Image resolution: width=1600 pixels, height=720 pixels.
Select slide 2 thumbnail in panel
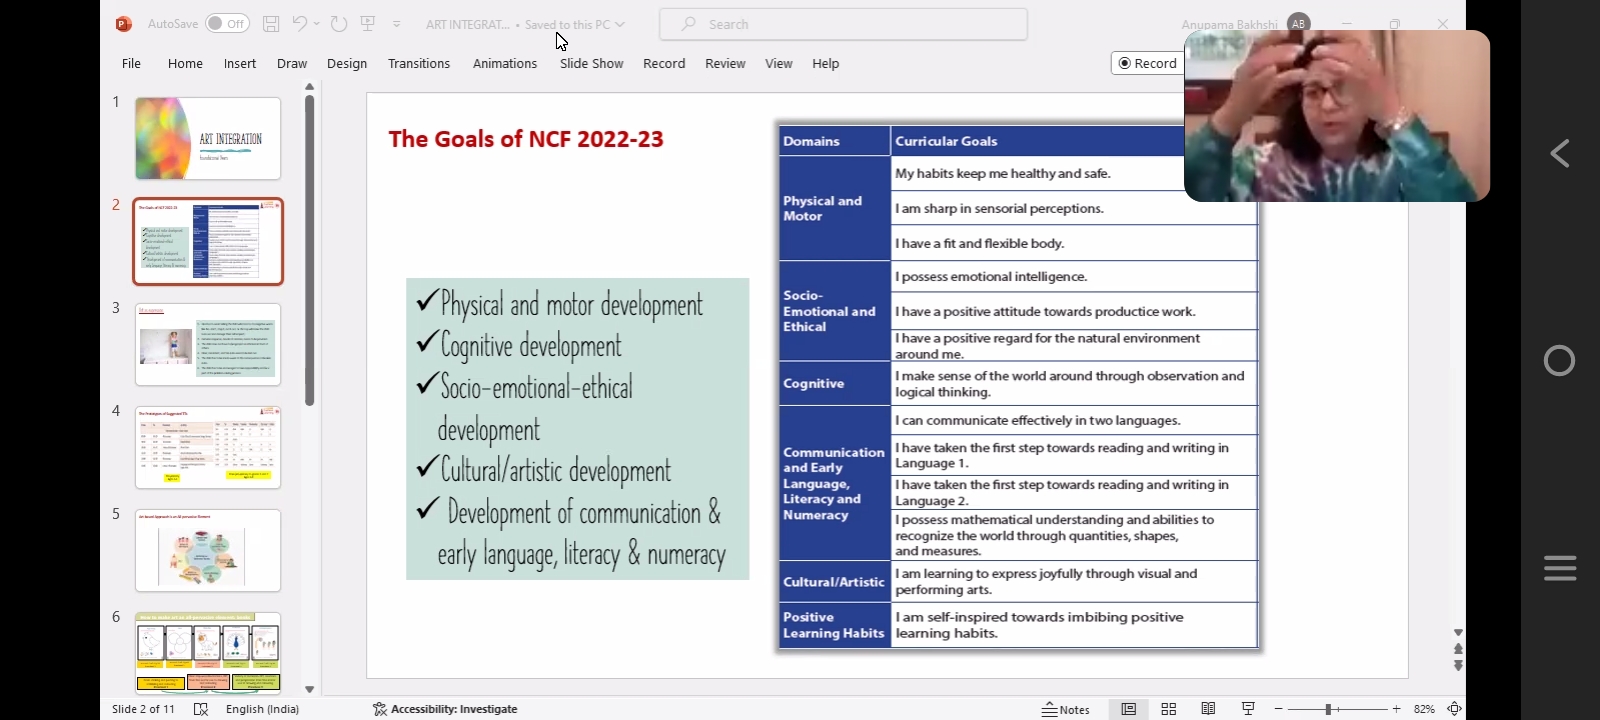point(208,241)
